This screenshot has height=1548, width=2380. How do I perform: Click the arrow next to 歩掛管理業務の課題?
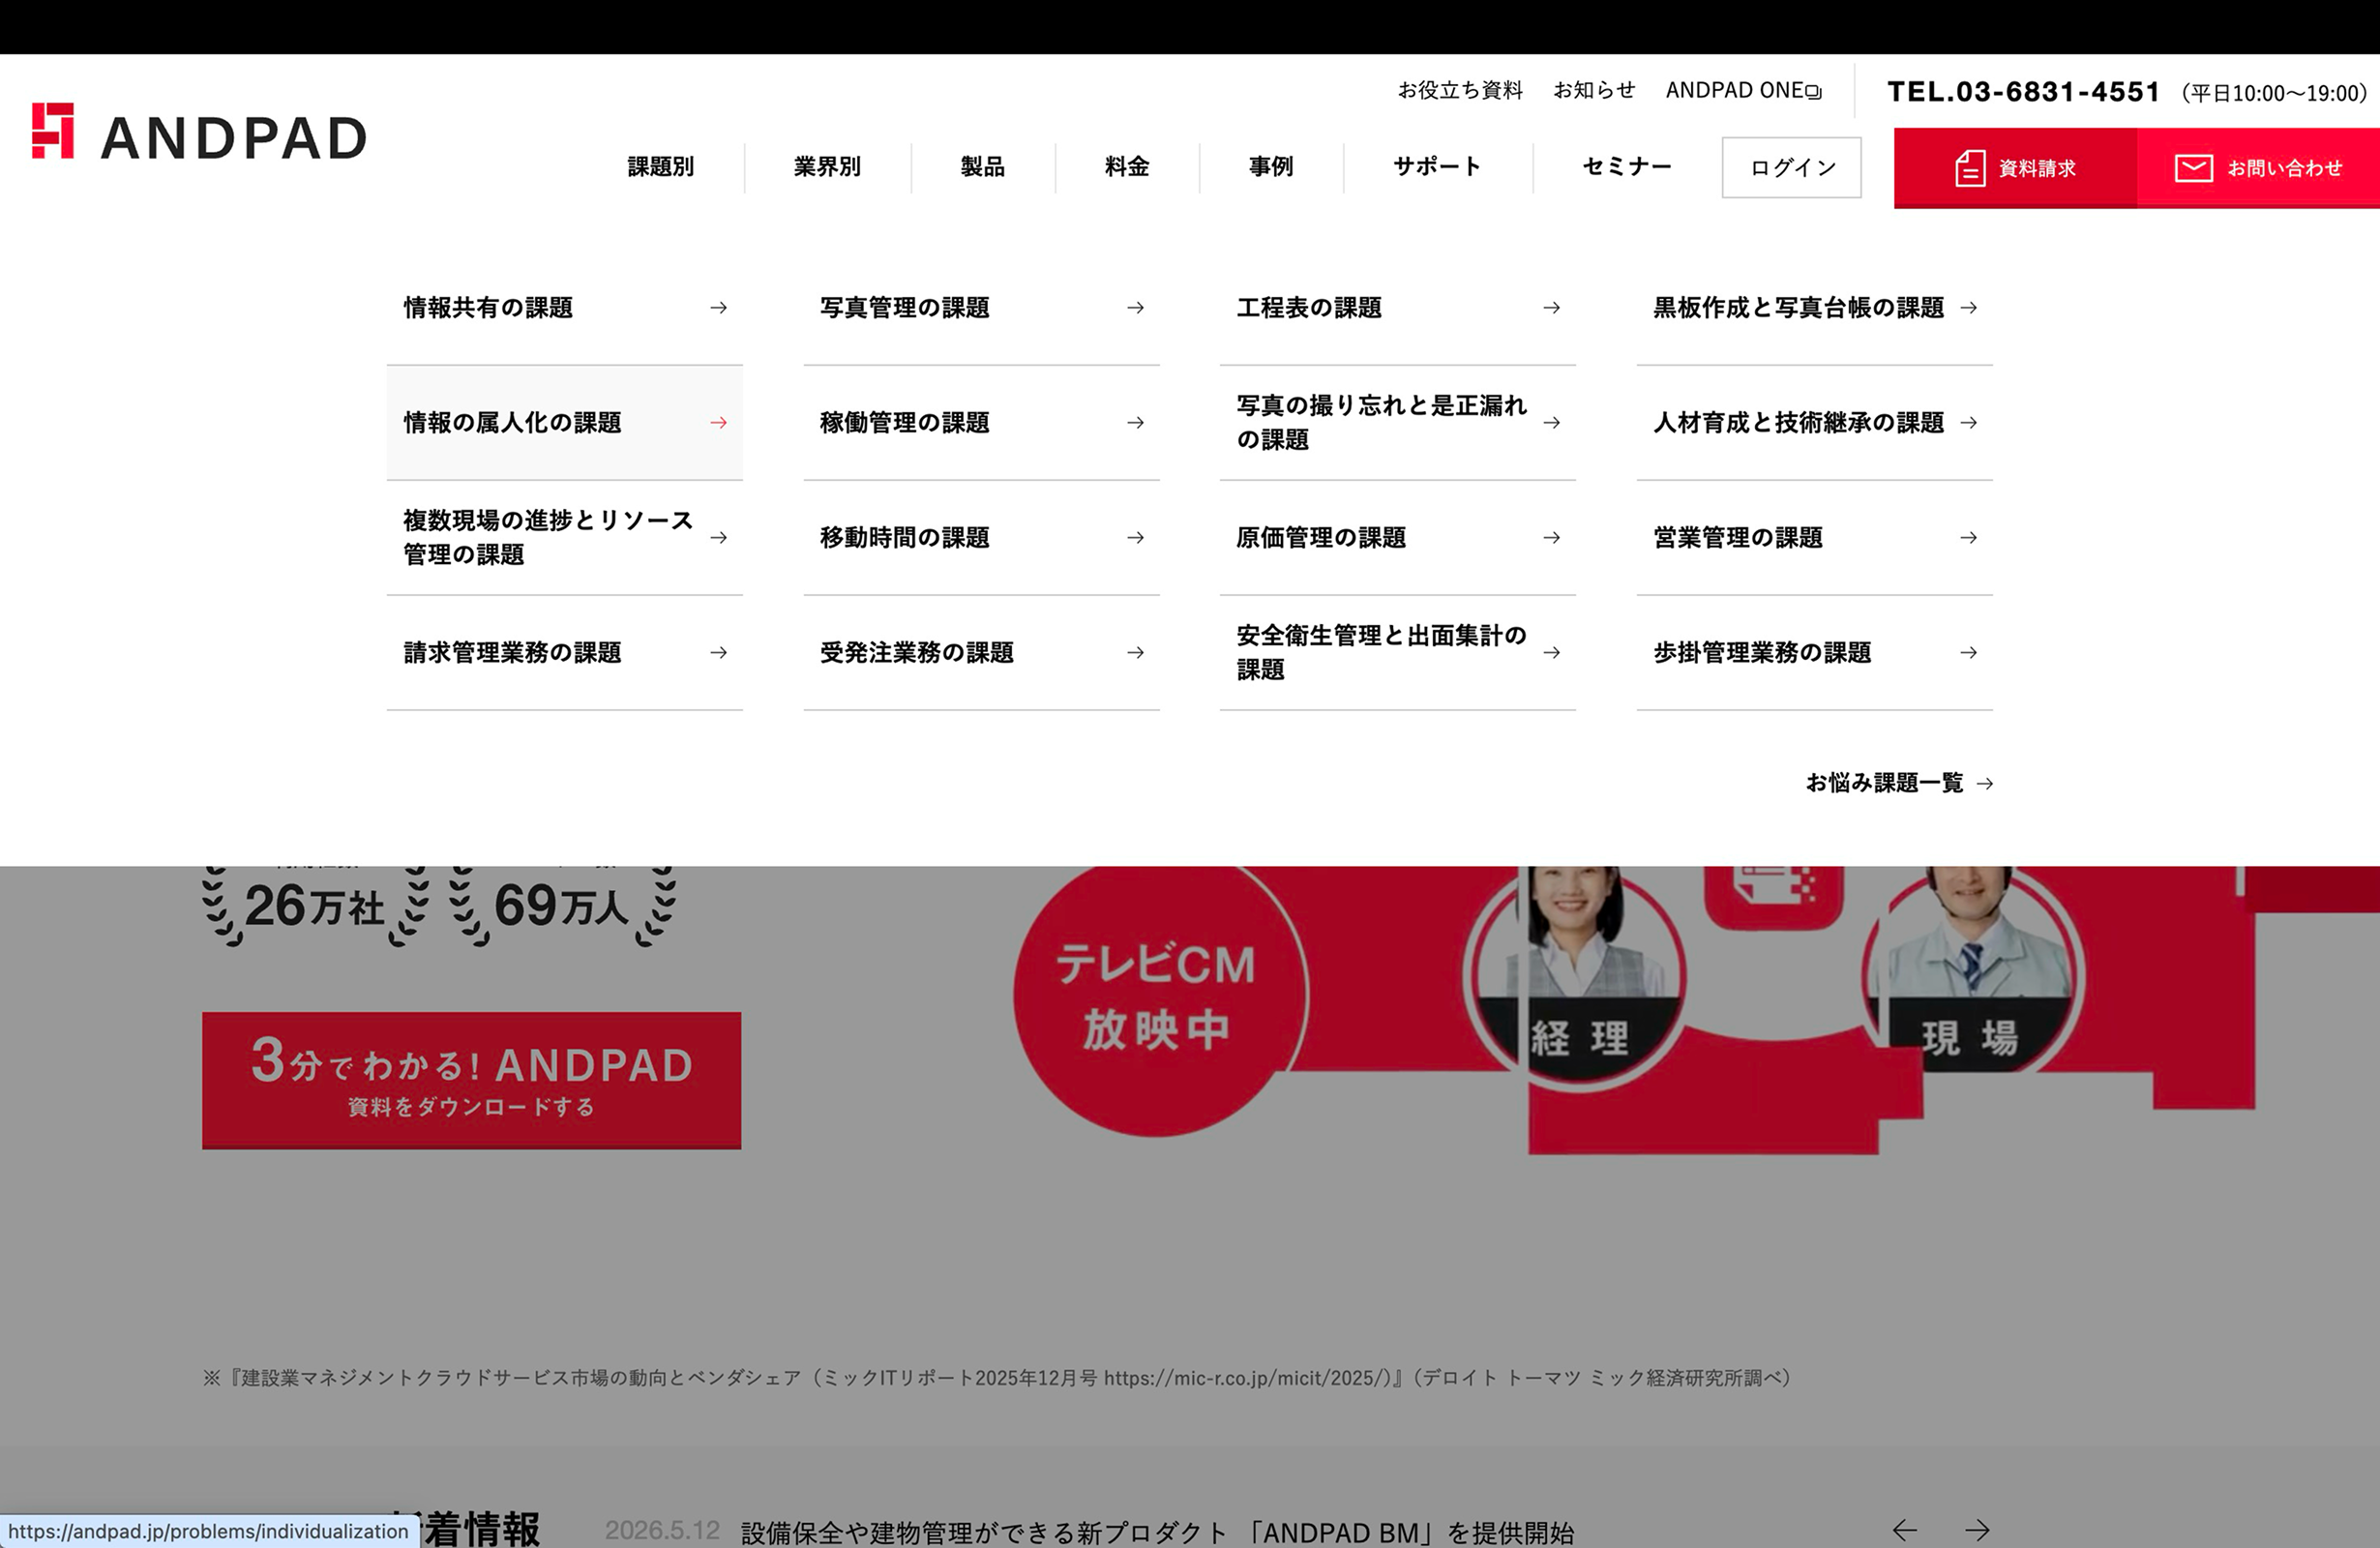click(x=1968, y=653)
